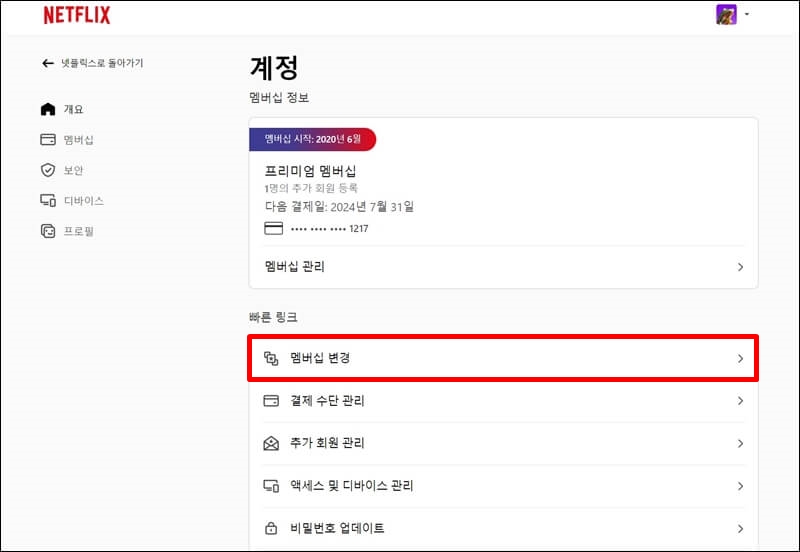Click the 계정 page heading

click(x=274, y=68)
